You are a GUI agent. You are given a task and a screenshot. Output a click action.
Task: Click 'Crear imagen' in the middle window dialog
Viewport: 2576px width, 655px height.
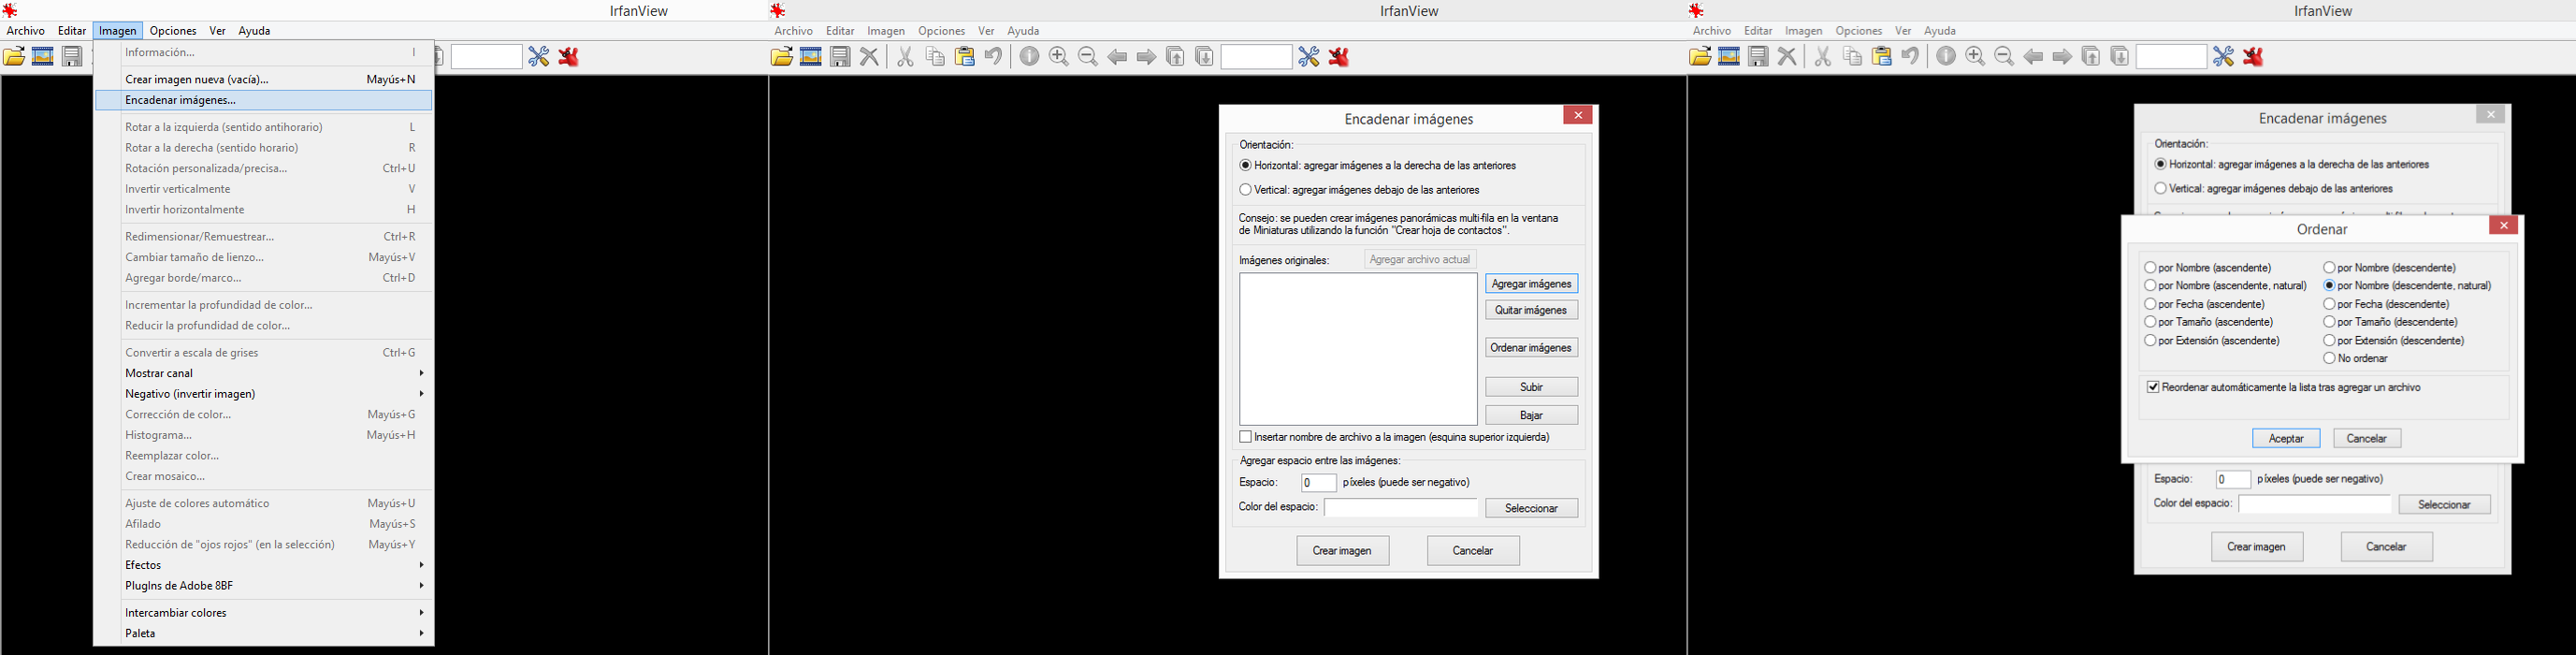tap(1343, 551)
